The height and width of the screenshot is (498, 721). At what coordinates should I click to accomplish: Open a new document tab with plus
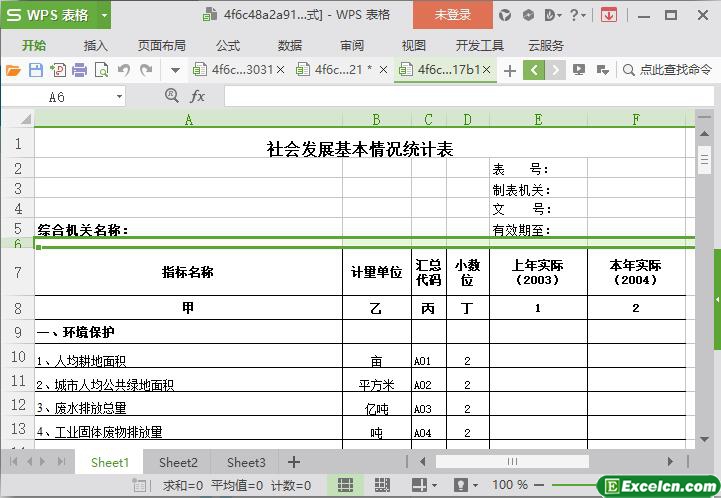pyautogui.click(x=510, y=70)
